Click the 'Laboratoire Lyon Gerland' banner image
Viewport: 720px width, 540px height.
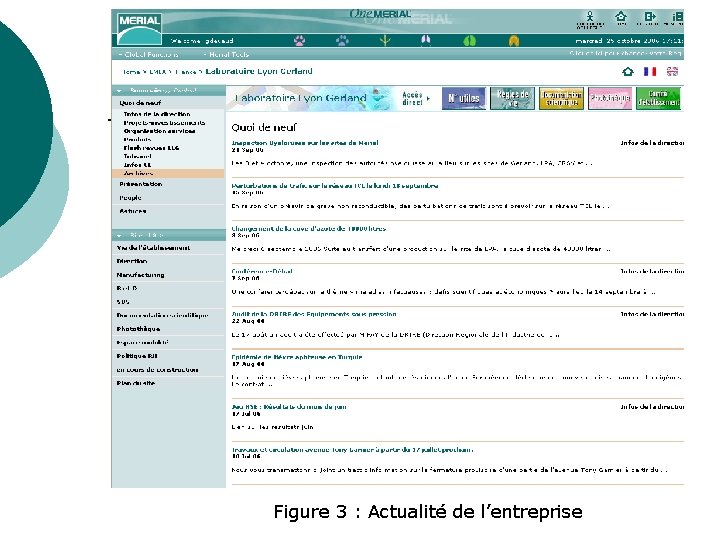point(311,98)
